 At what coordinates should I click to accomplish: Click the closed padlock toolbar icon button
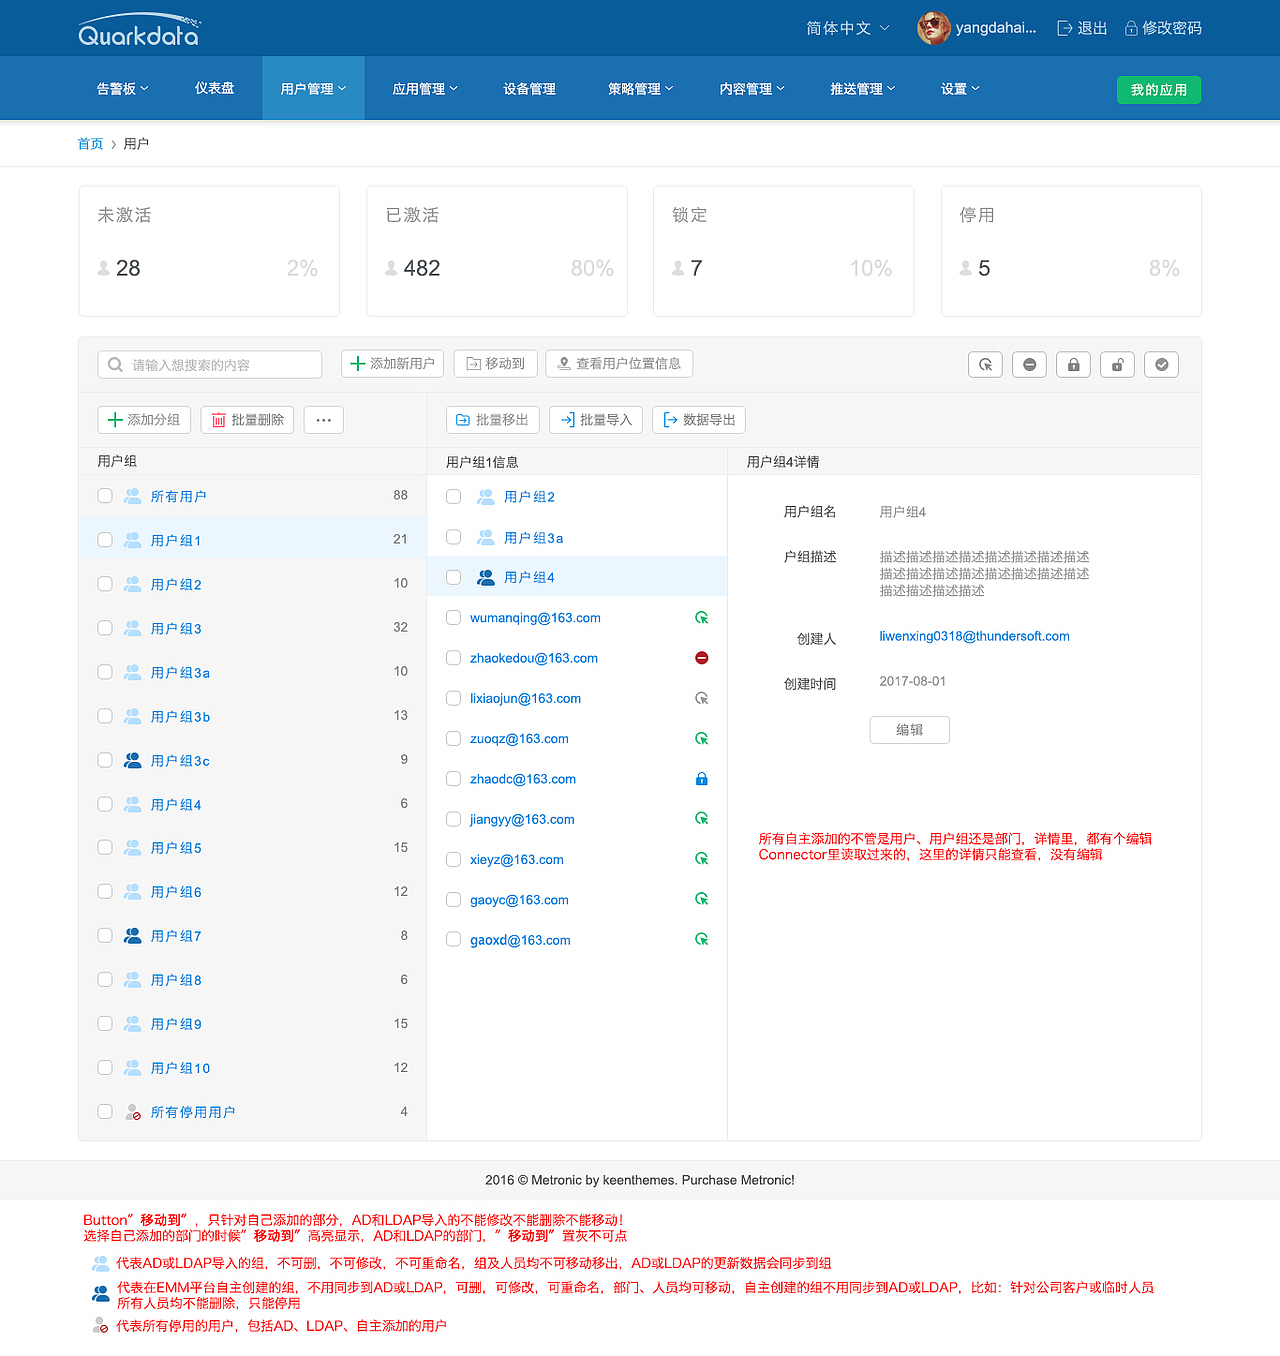pyautogui.click(x=1073, y=365)
